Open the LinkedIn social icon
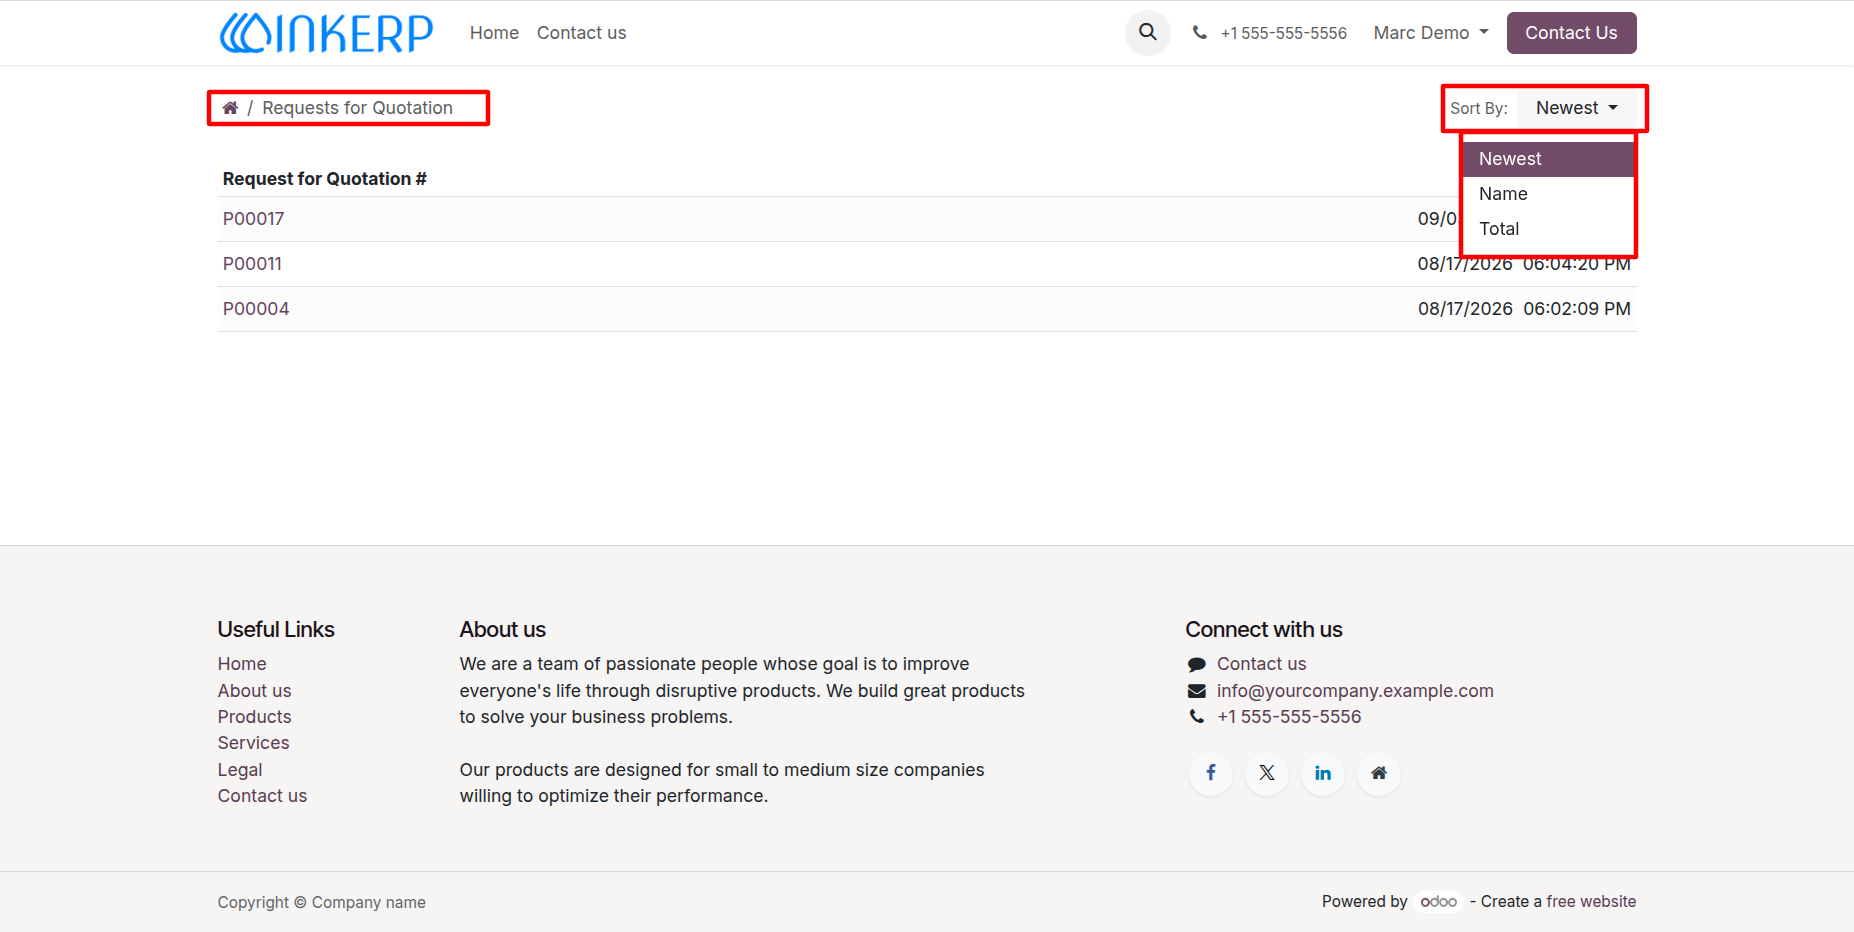1854x932 pixels. point(1323,773)
